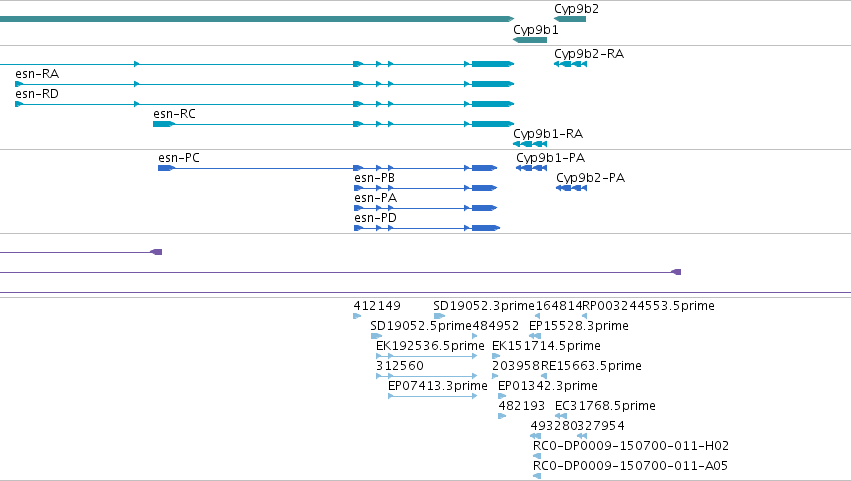851x481 pixels.
Task: Select the RP003244553.5prime feature label
Action: 649,306
